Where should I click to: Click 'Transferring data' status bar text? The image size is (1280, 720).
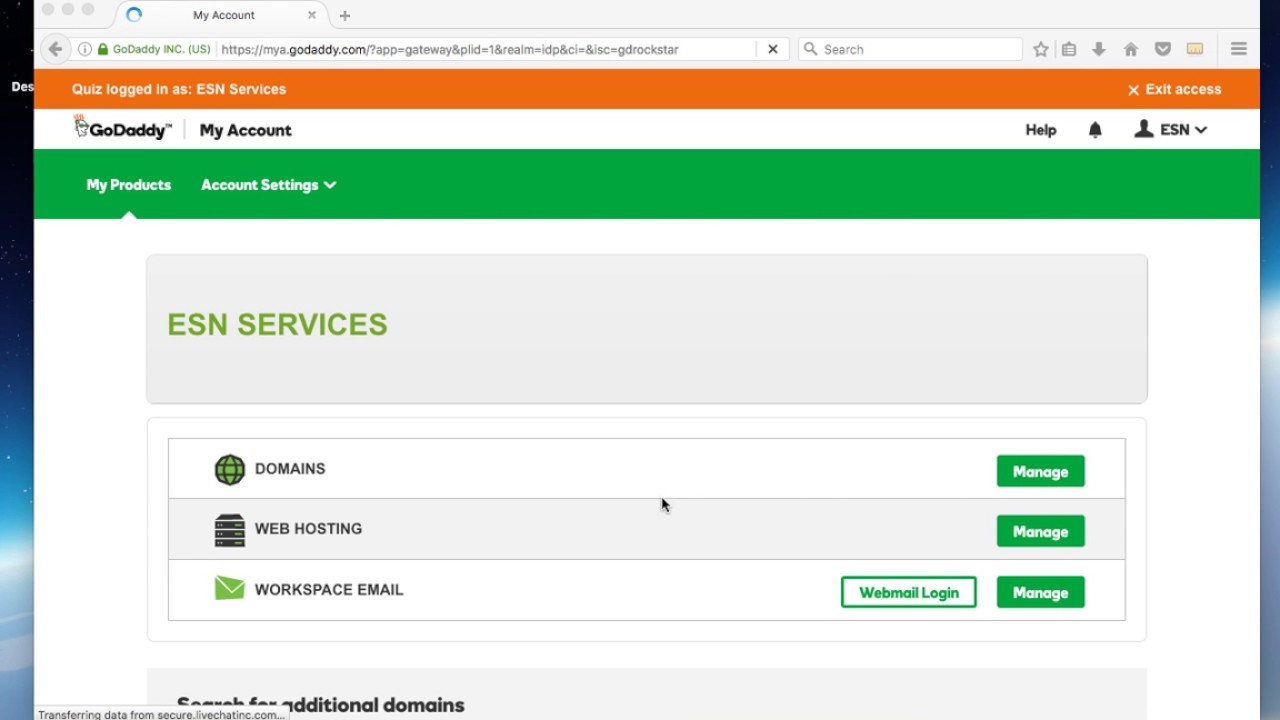[161, 714]
